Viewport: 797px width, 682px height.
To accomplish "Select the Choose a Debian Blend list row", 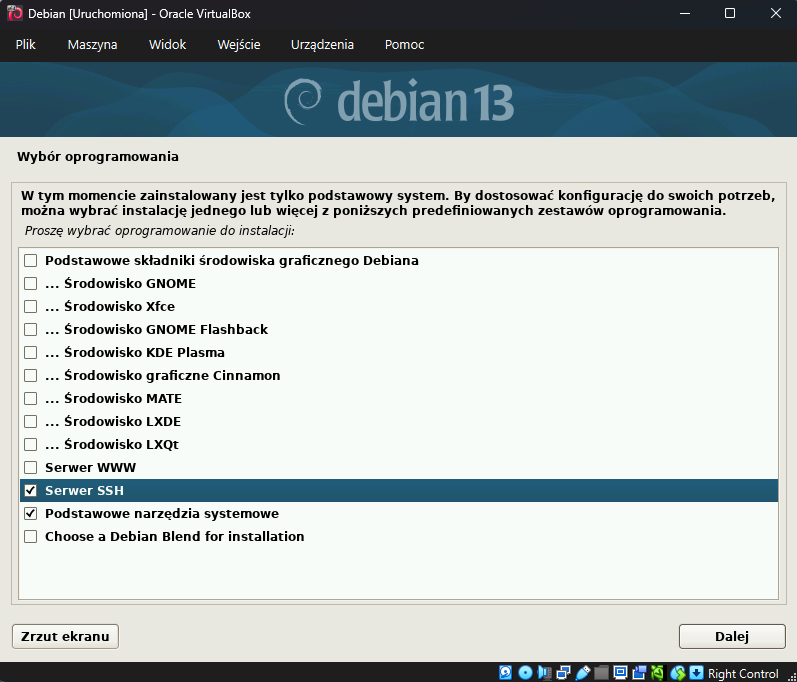I will [x=174, y=537].
